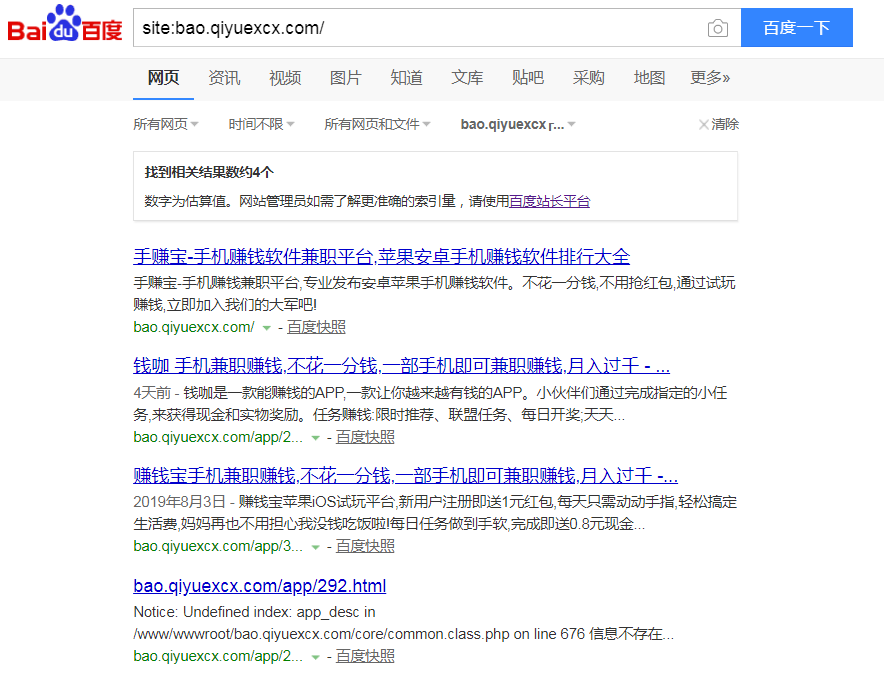Open 百度快照 for the 手赚宝 result
The width and height of the screenshot is (884, 696).
[x=316, y=327]
